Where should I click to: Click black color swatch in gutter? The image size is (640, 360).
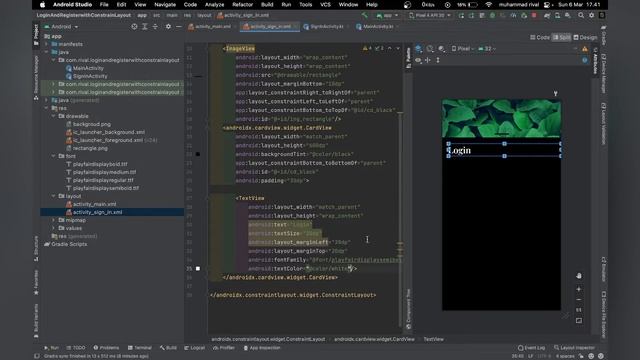[x=198, y=154]
